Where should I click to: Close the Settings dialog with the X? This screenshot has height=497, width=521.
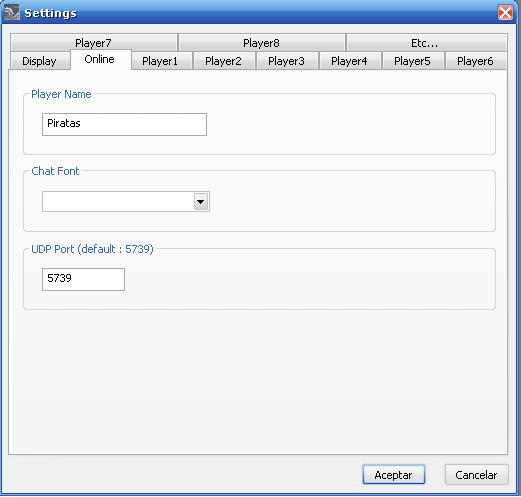coord(505,13)
